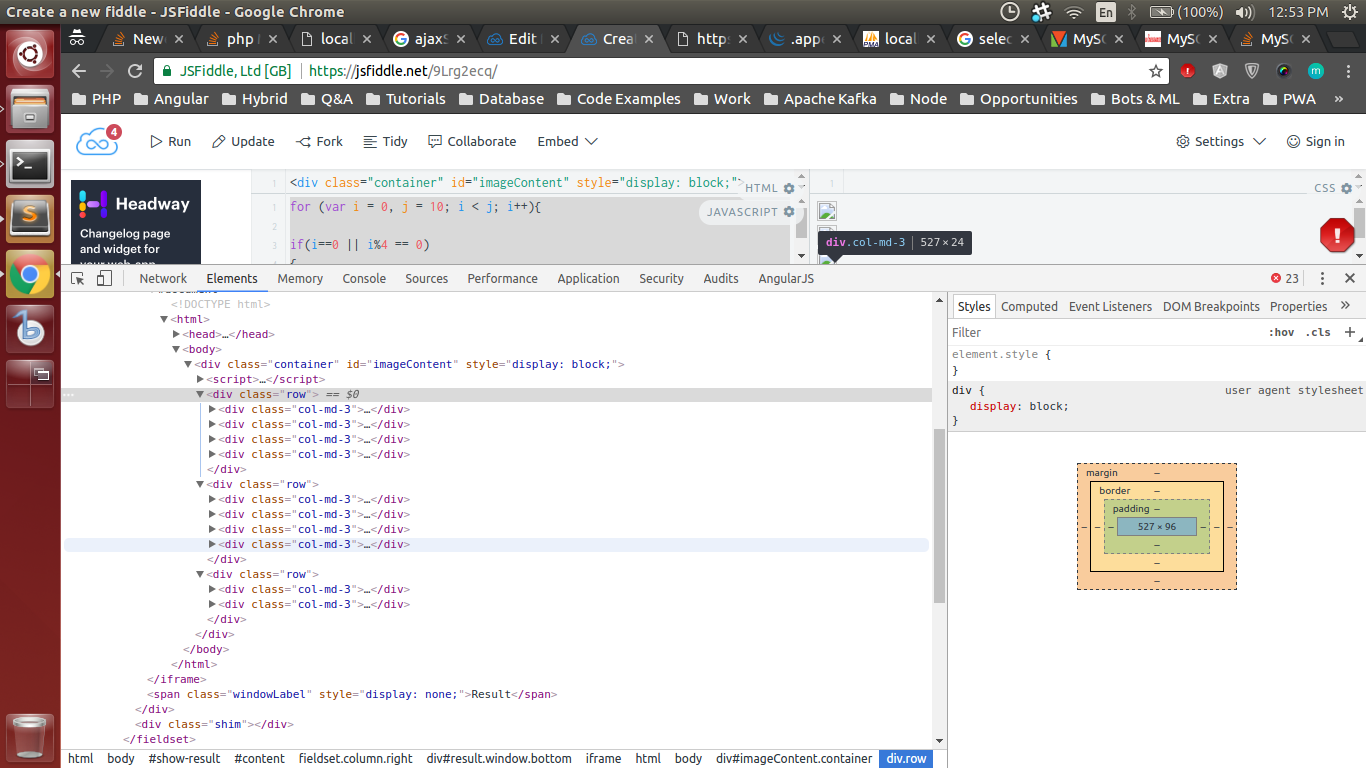Fork this fiddle
1366x768 pixels.
pos(319,141)
